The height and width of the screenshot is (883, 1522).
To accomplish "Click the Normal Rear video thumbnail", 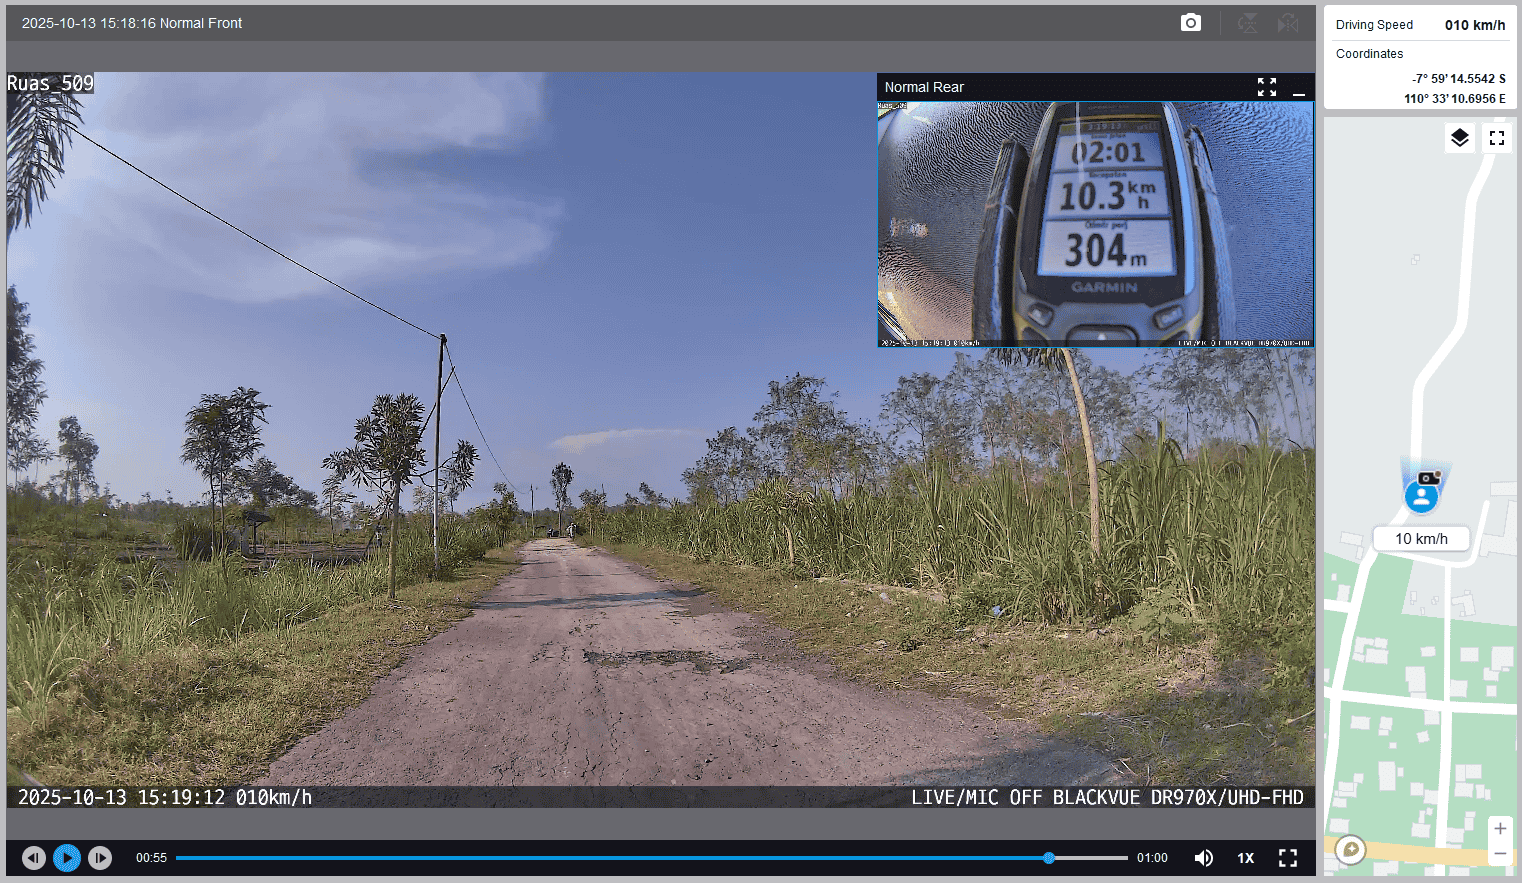I will tap(1095, 224).
